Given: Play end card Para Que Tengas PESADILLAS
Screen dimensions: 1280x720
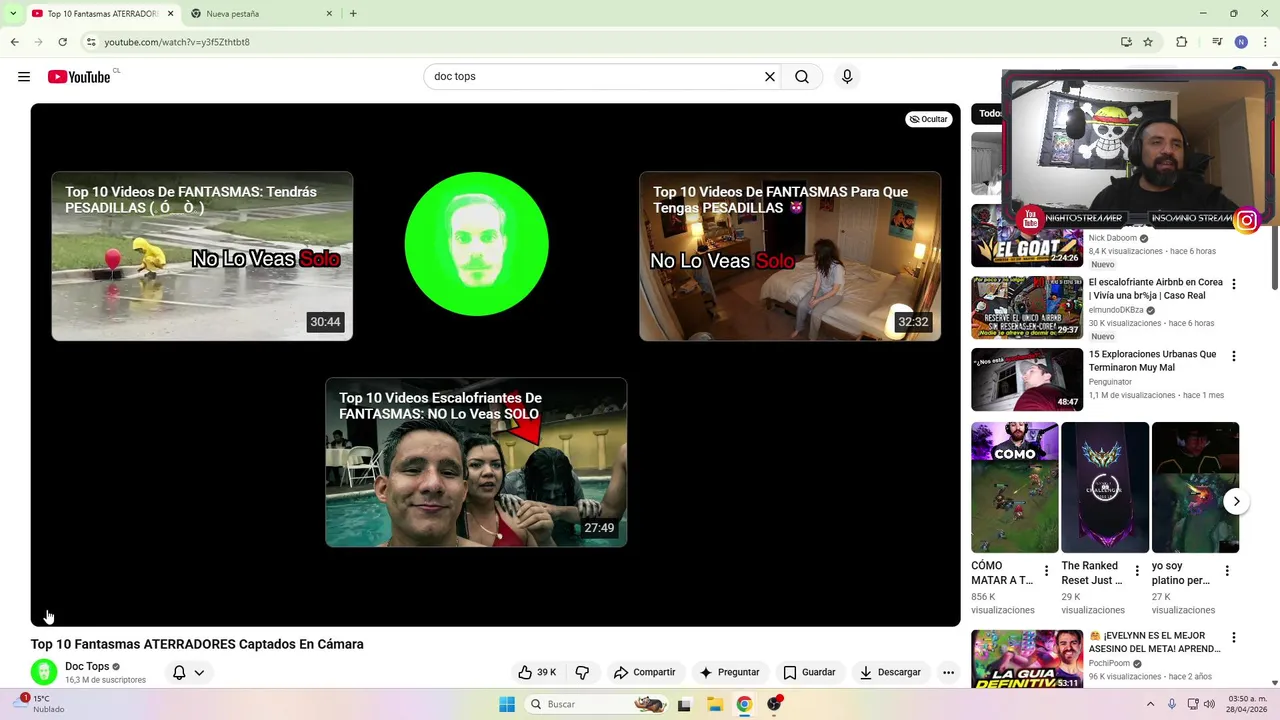Looking at the screenshot, I should point(790,256).
